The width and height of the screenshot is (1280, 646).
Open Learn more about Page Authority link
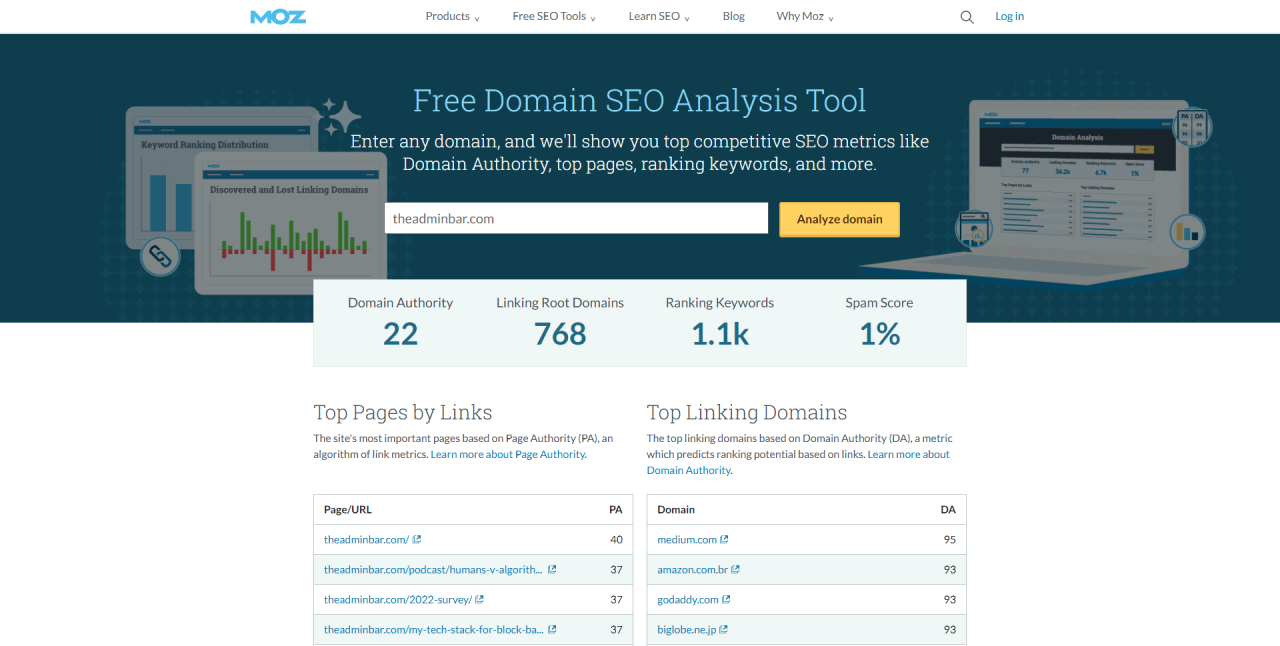click(508, 454)
